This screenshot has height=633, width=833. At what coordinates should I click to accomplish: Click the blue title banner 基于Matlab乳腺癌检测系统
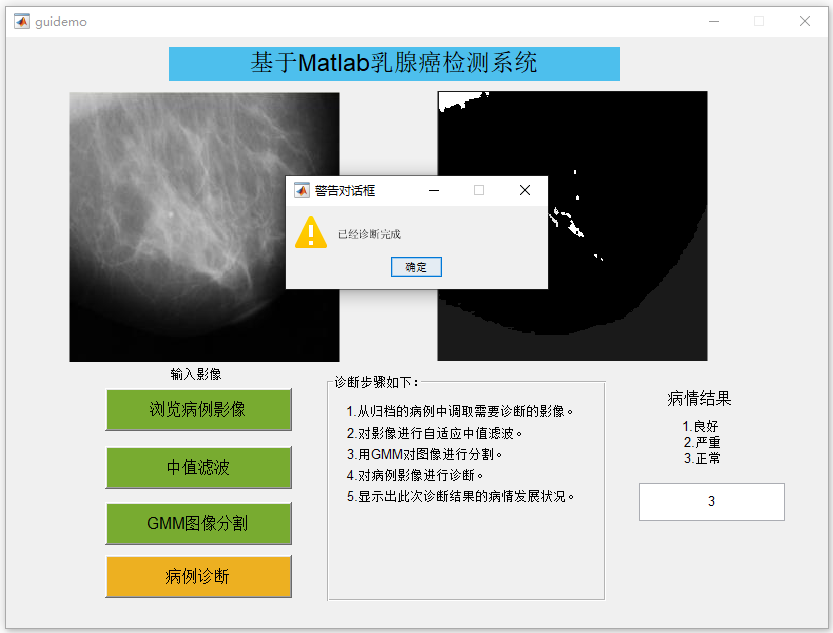[x=394, y=64]
